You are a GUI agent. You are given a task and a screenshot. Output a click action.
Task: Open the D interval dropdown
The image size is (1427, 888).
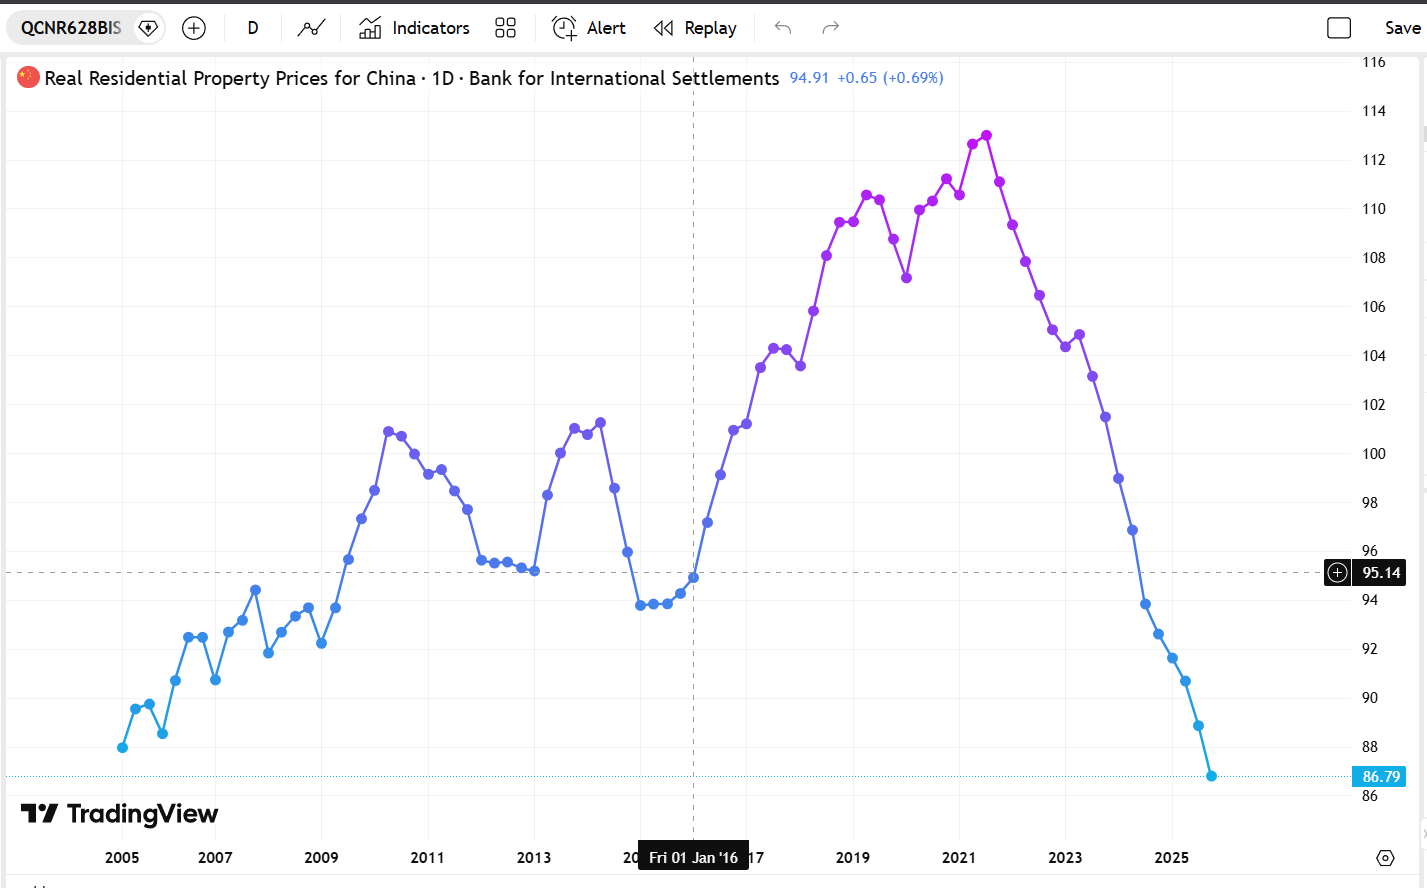(x=253, y=28)
